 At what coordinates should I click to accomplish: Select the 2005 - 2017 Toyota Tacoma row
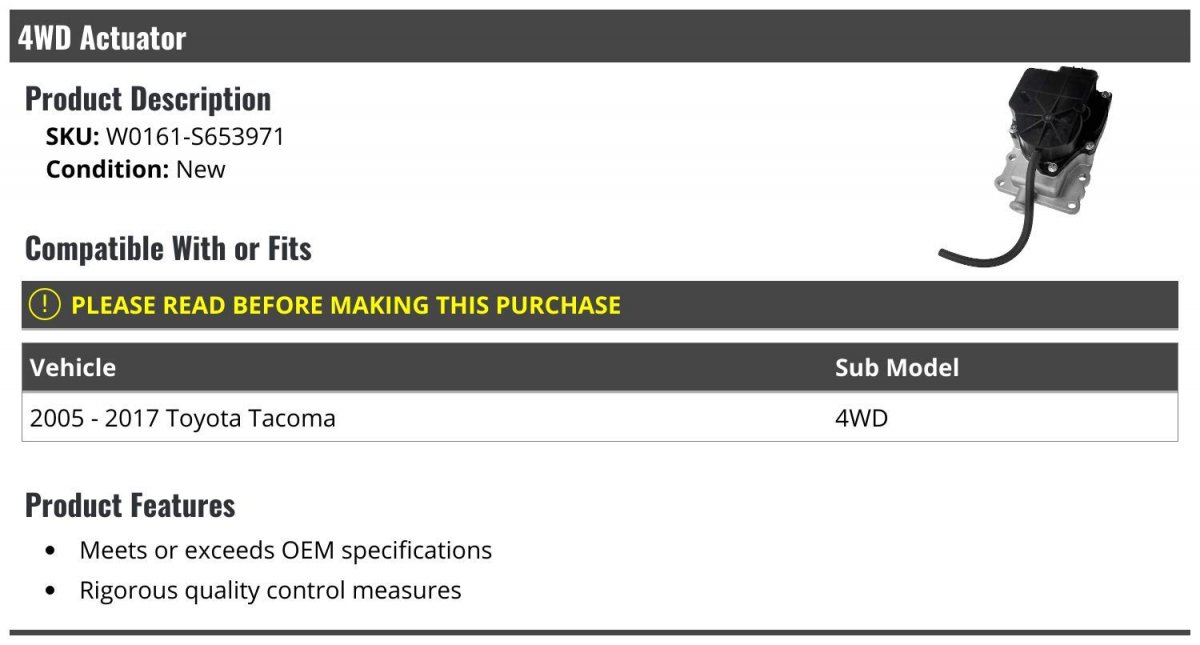[x=600, y=417]
